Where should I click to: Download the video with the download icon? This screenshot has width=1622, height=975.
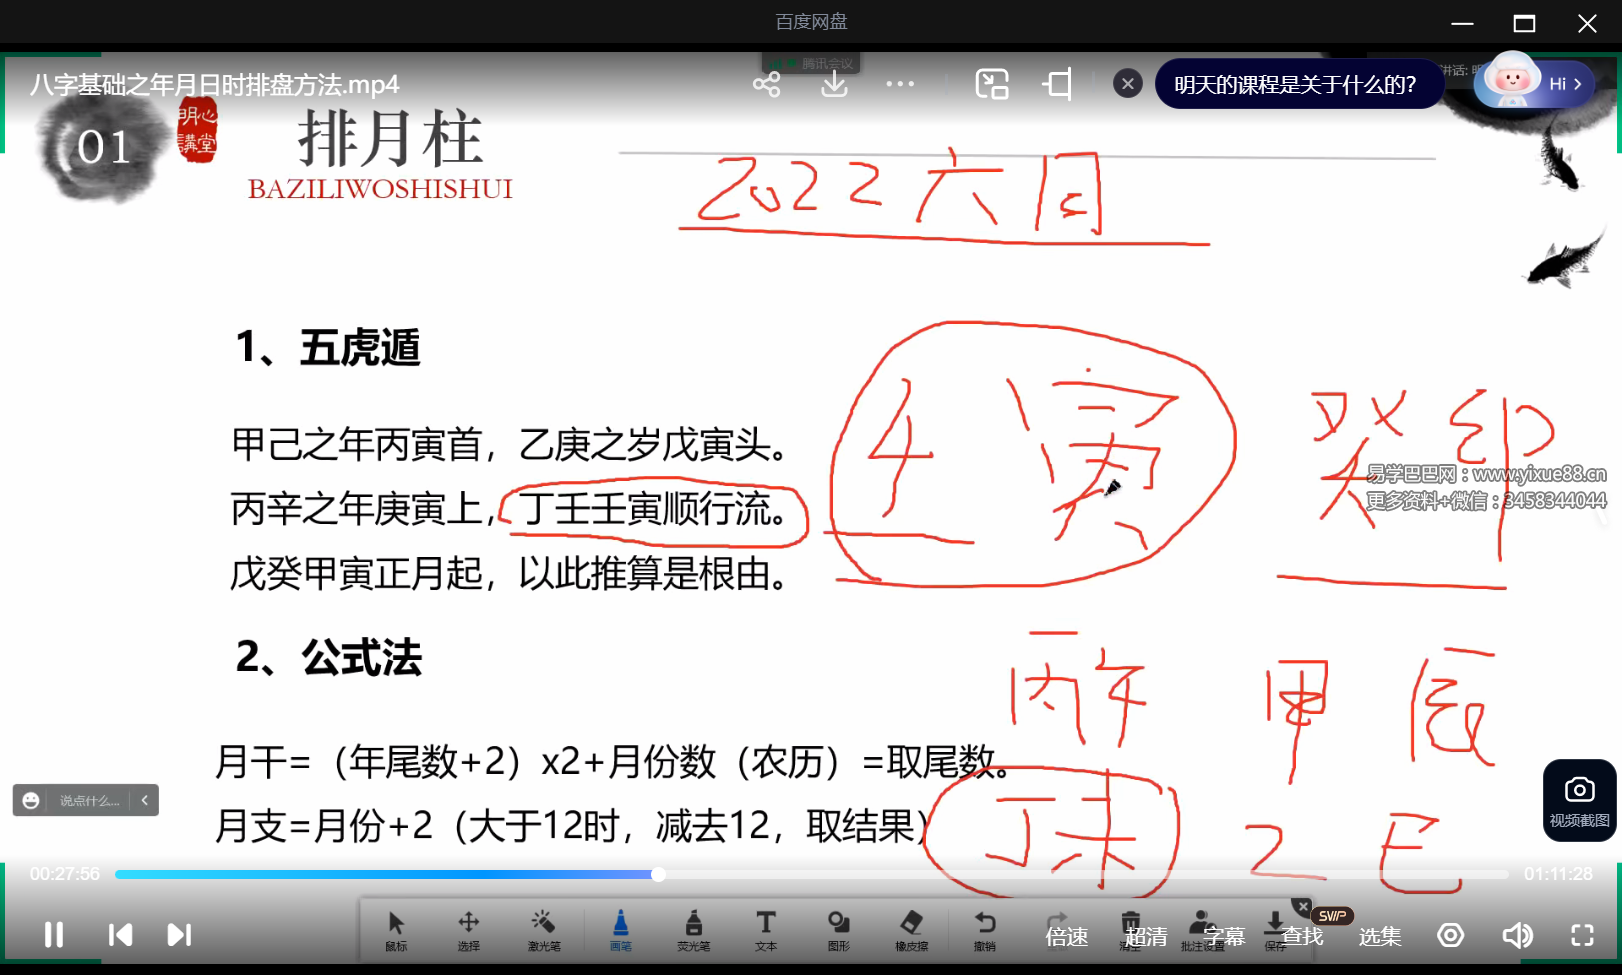[x=834, y=84]
